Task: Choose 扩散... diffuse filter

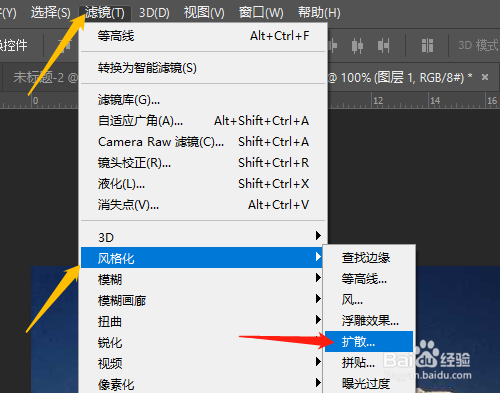Action: click(369, 341)
